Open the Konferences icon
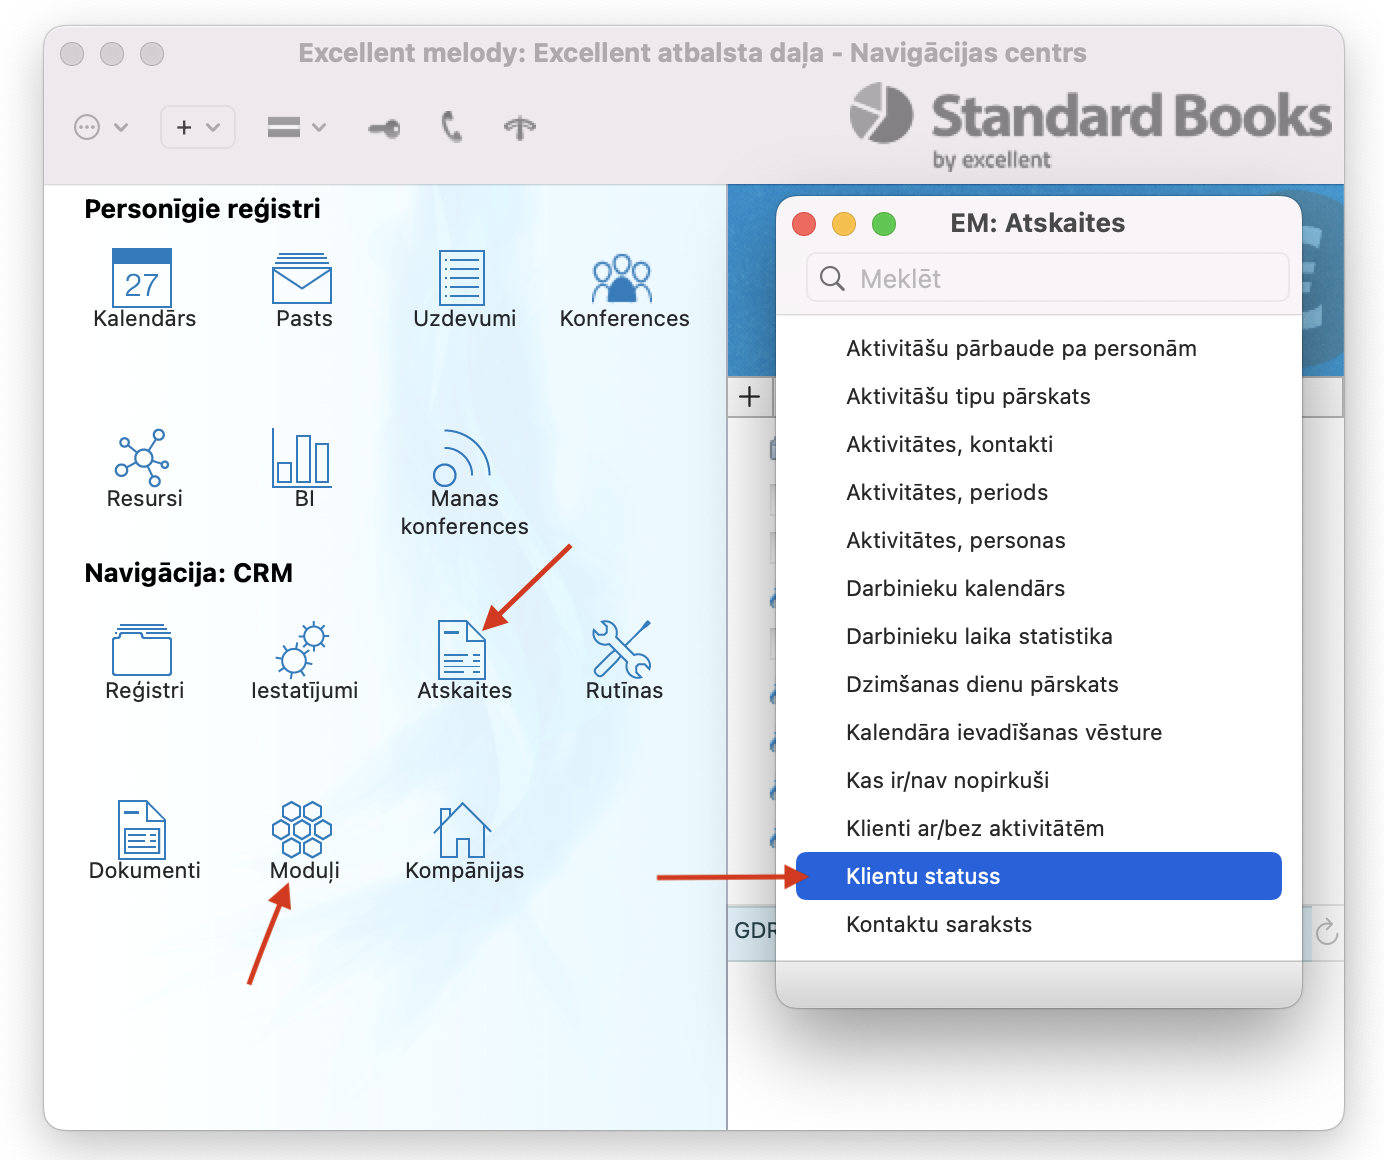Image resolution: width=1384 pixels, height=1160 pixels. click(622, 279)
